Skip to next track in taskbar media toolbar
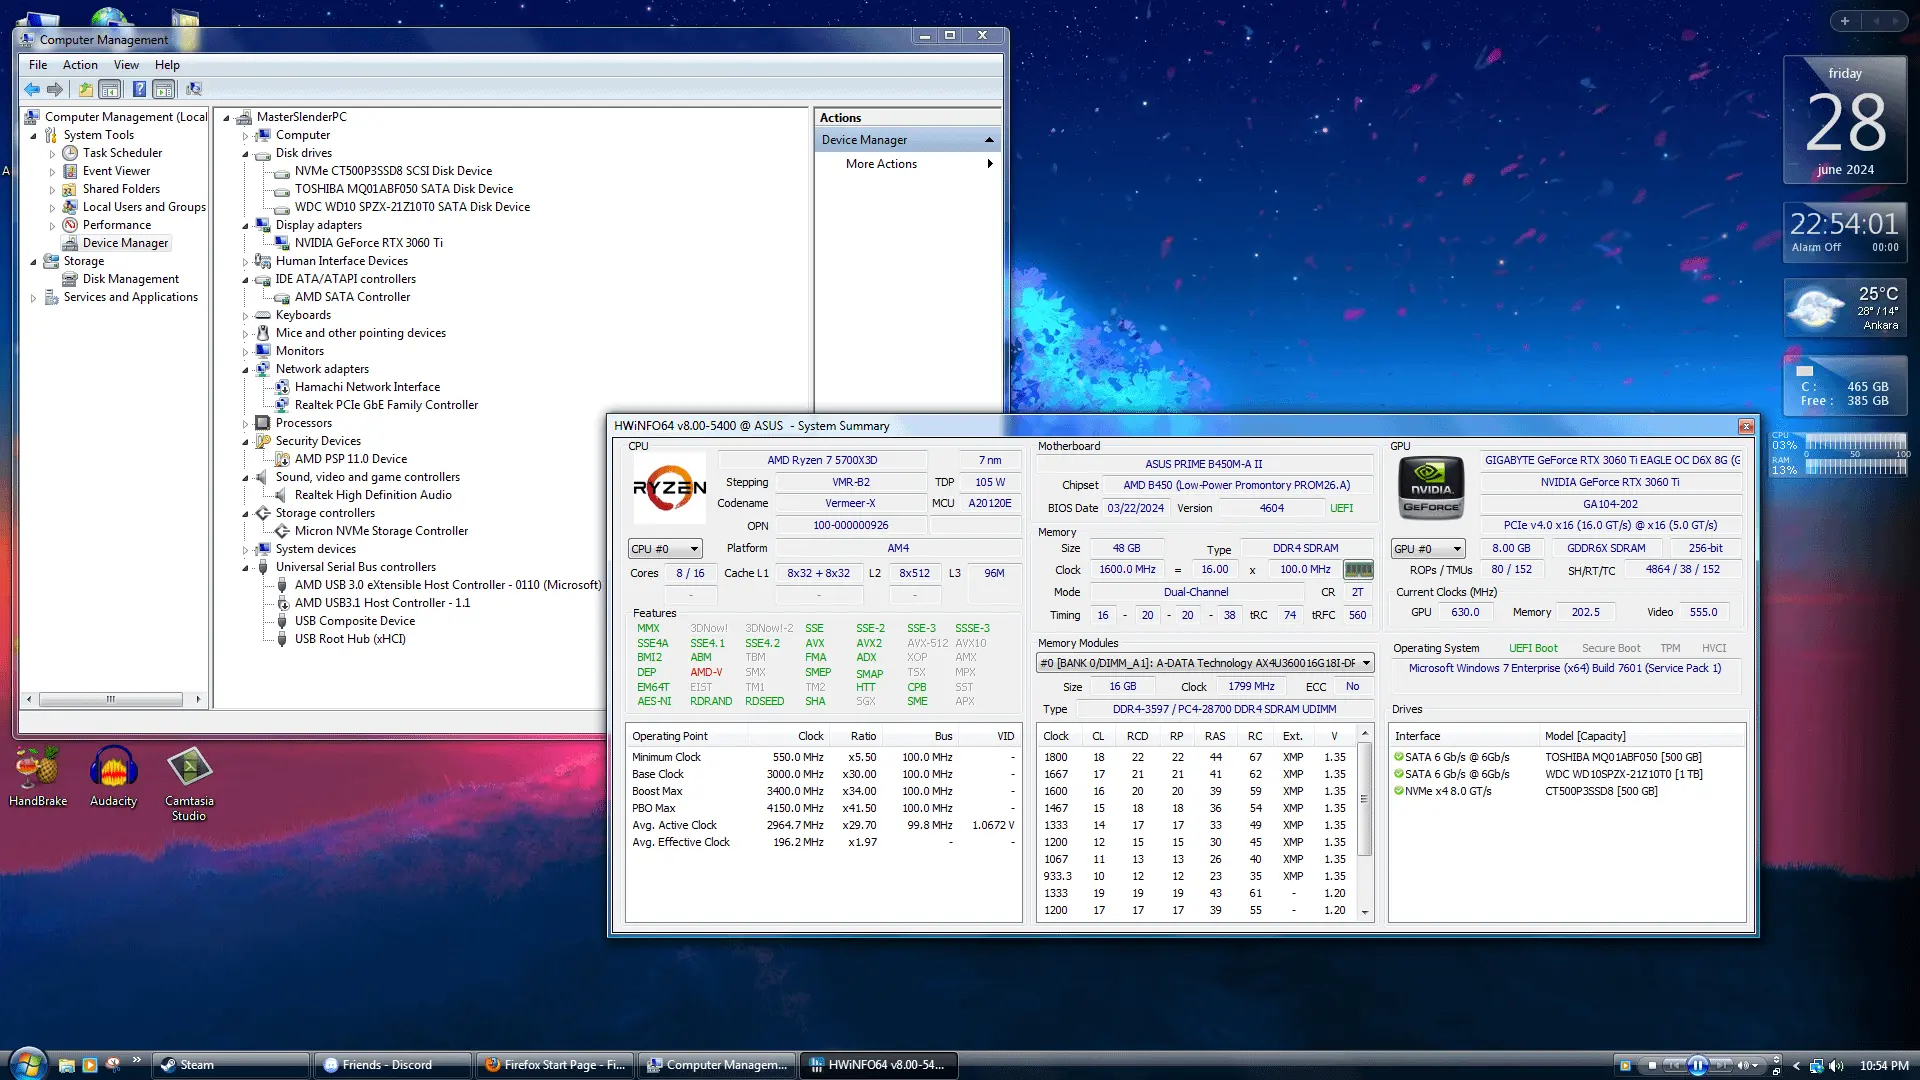The width and height of the screenshot is (1920, 1080). [1722, 1065]
